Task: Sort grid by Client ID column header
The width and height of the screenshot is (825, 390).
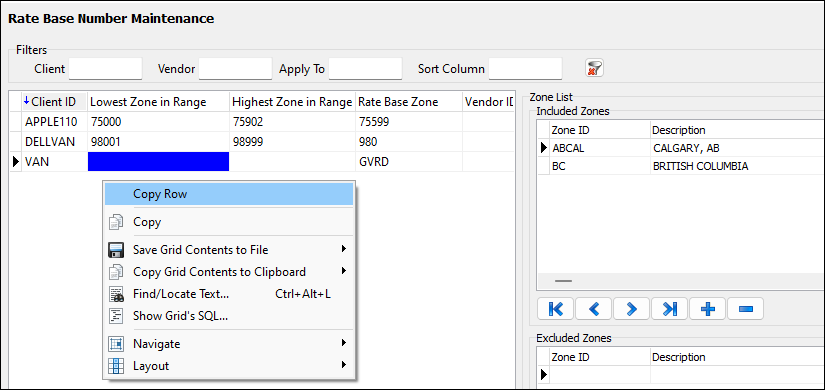Action: coord(54,102)
